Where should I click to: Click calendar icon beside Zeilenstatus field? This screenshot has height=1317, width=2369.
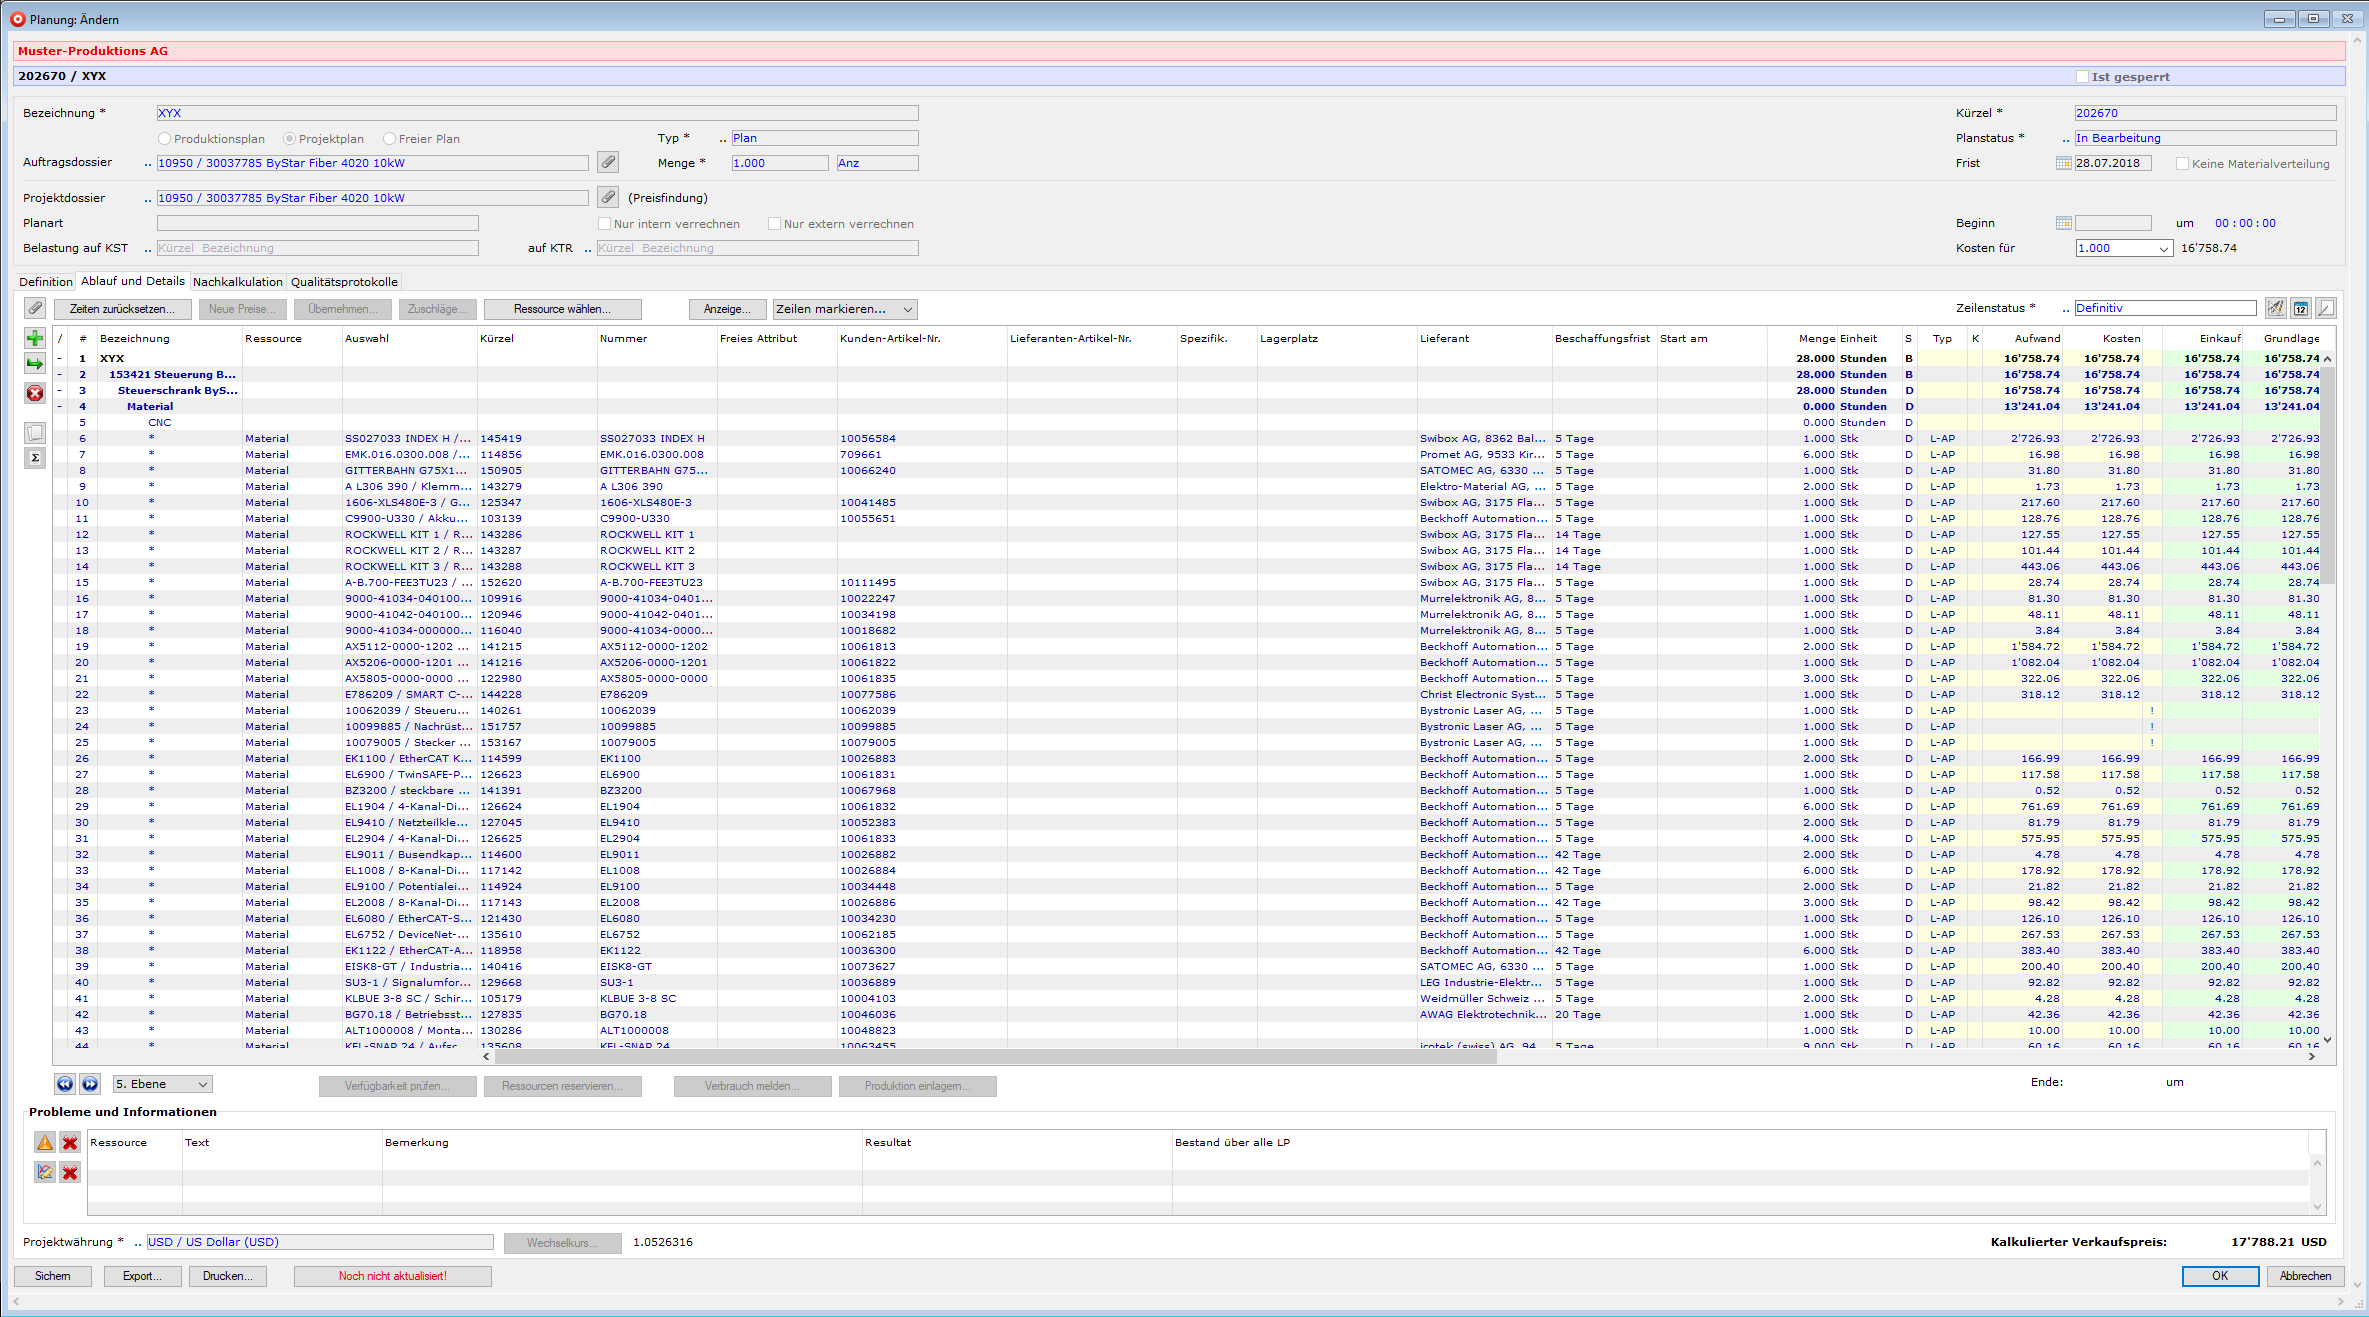[2300, 308]
